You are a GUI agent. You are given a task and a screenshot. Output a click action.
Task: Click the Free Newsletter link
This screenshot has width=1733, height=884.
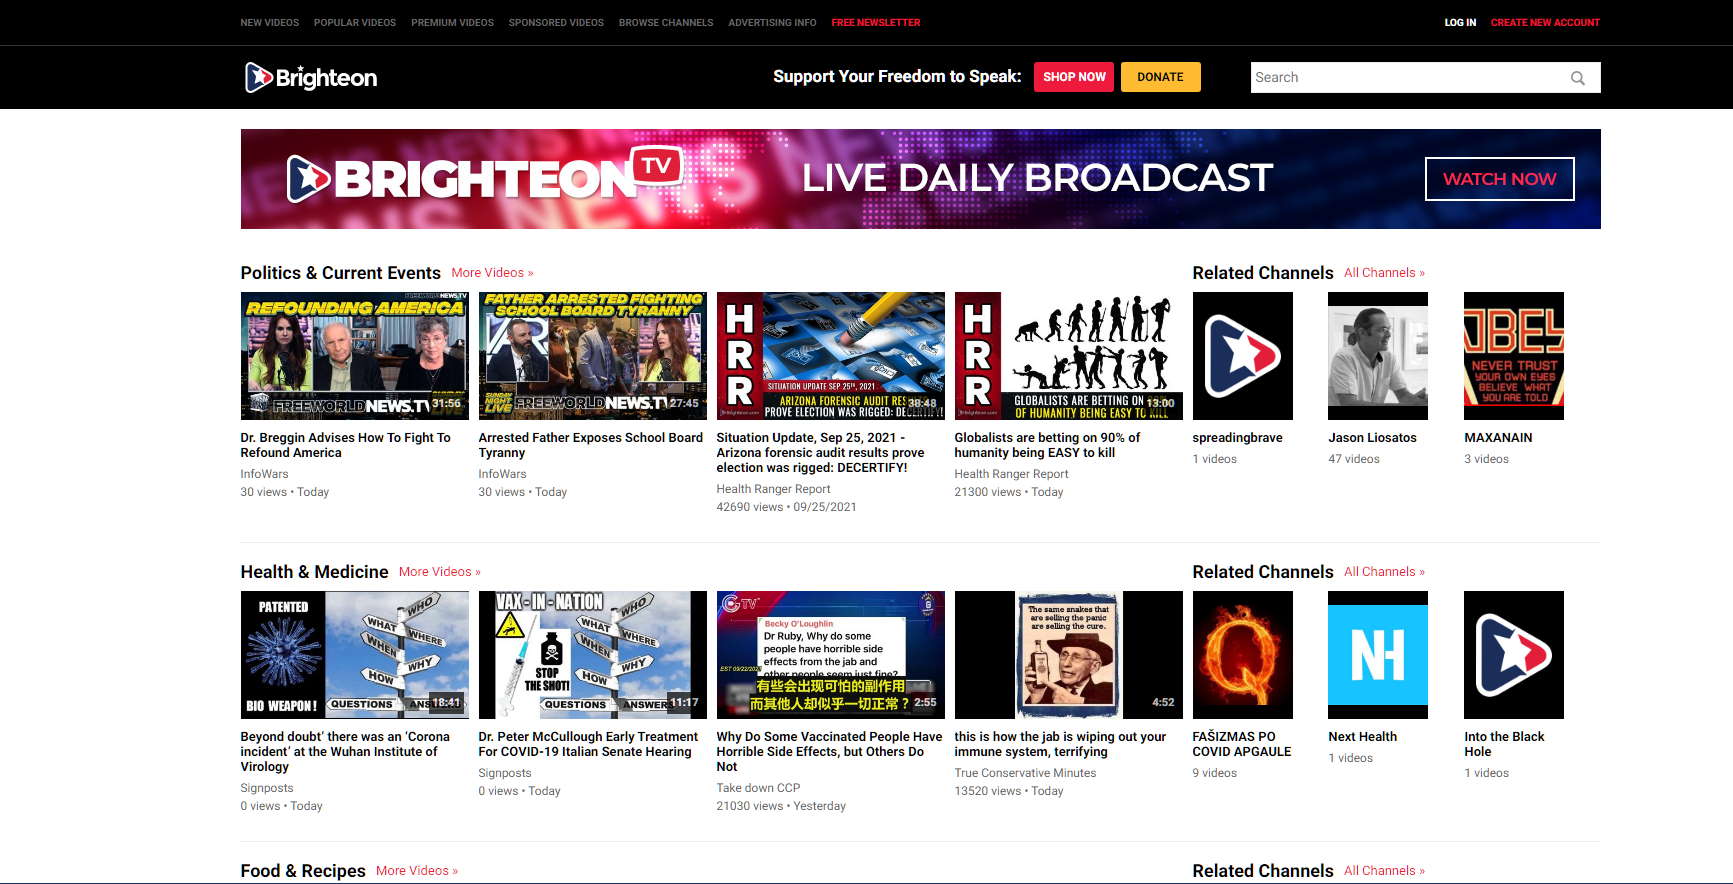876,22
